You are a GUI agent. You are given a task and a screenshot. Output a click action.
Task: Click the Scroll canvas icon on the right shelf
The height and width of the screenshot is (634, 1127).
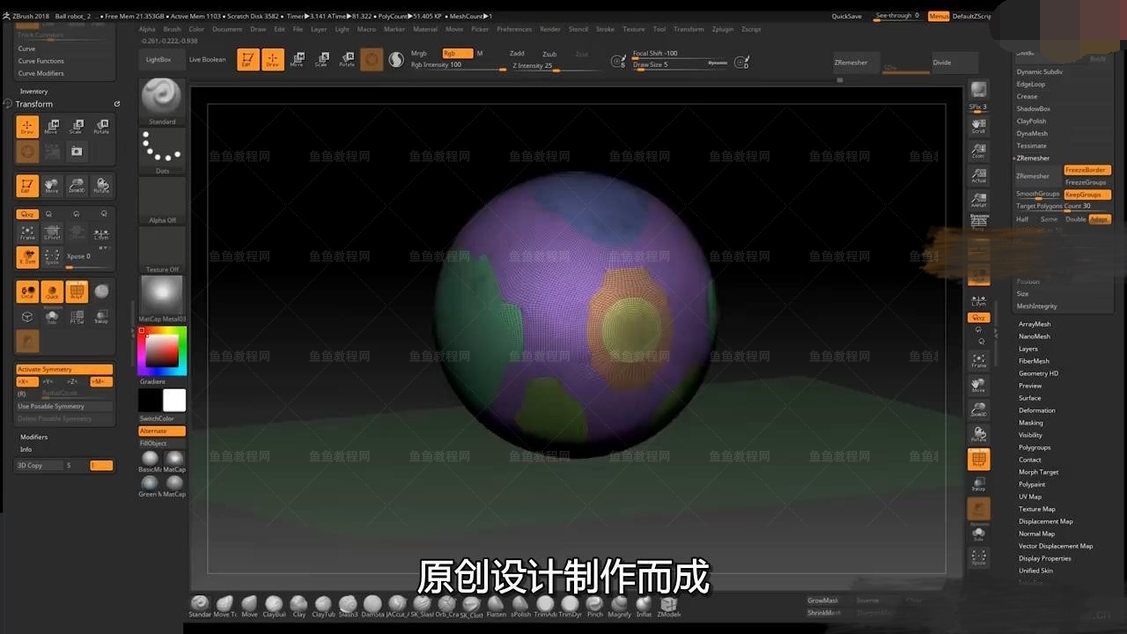pos(979,123)
